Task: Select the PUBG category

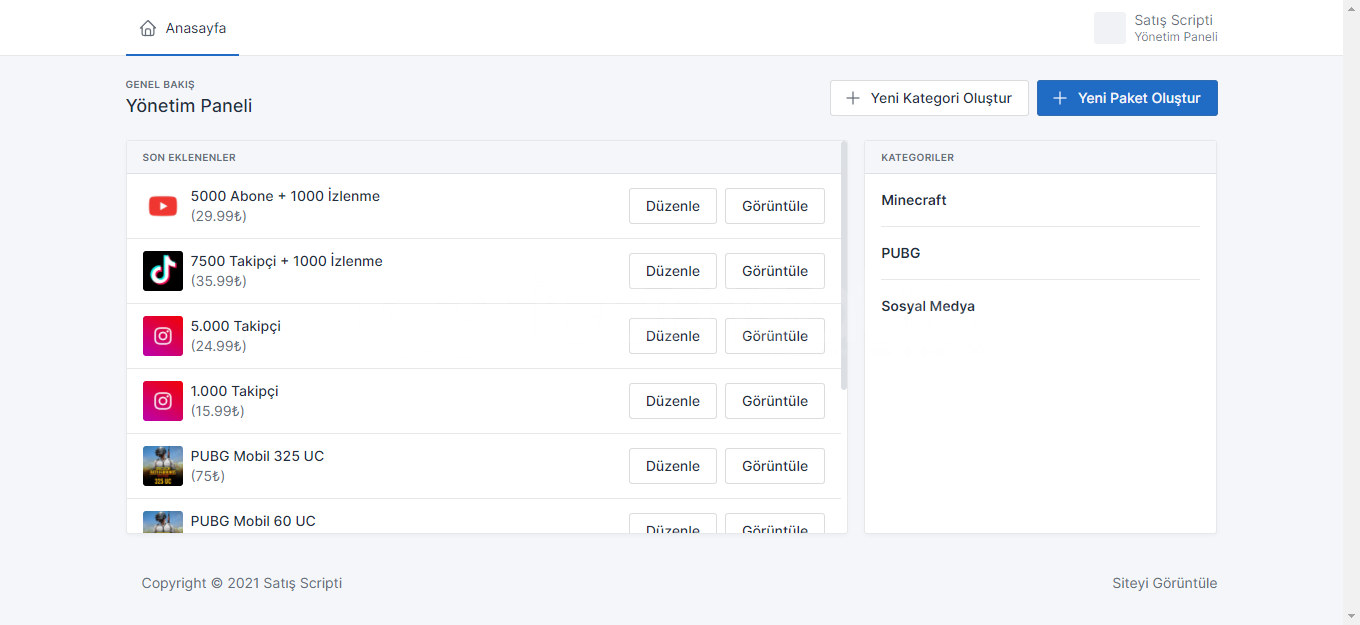Action: pos(901,253)
